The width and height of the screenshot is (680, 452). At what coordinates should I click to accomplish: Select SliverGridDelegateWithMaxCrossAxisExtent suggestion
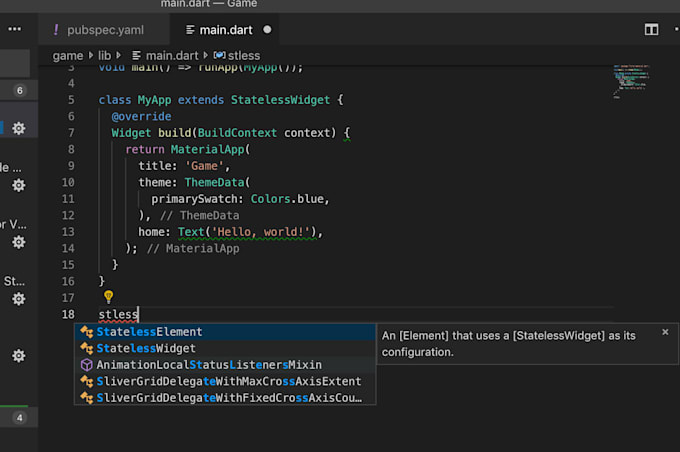click(x=225, y=381)
